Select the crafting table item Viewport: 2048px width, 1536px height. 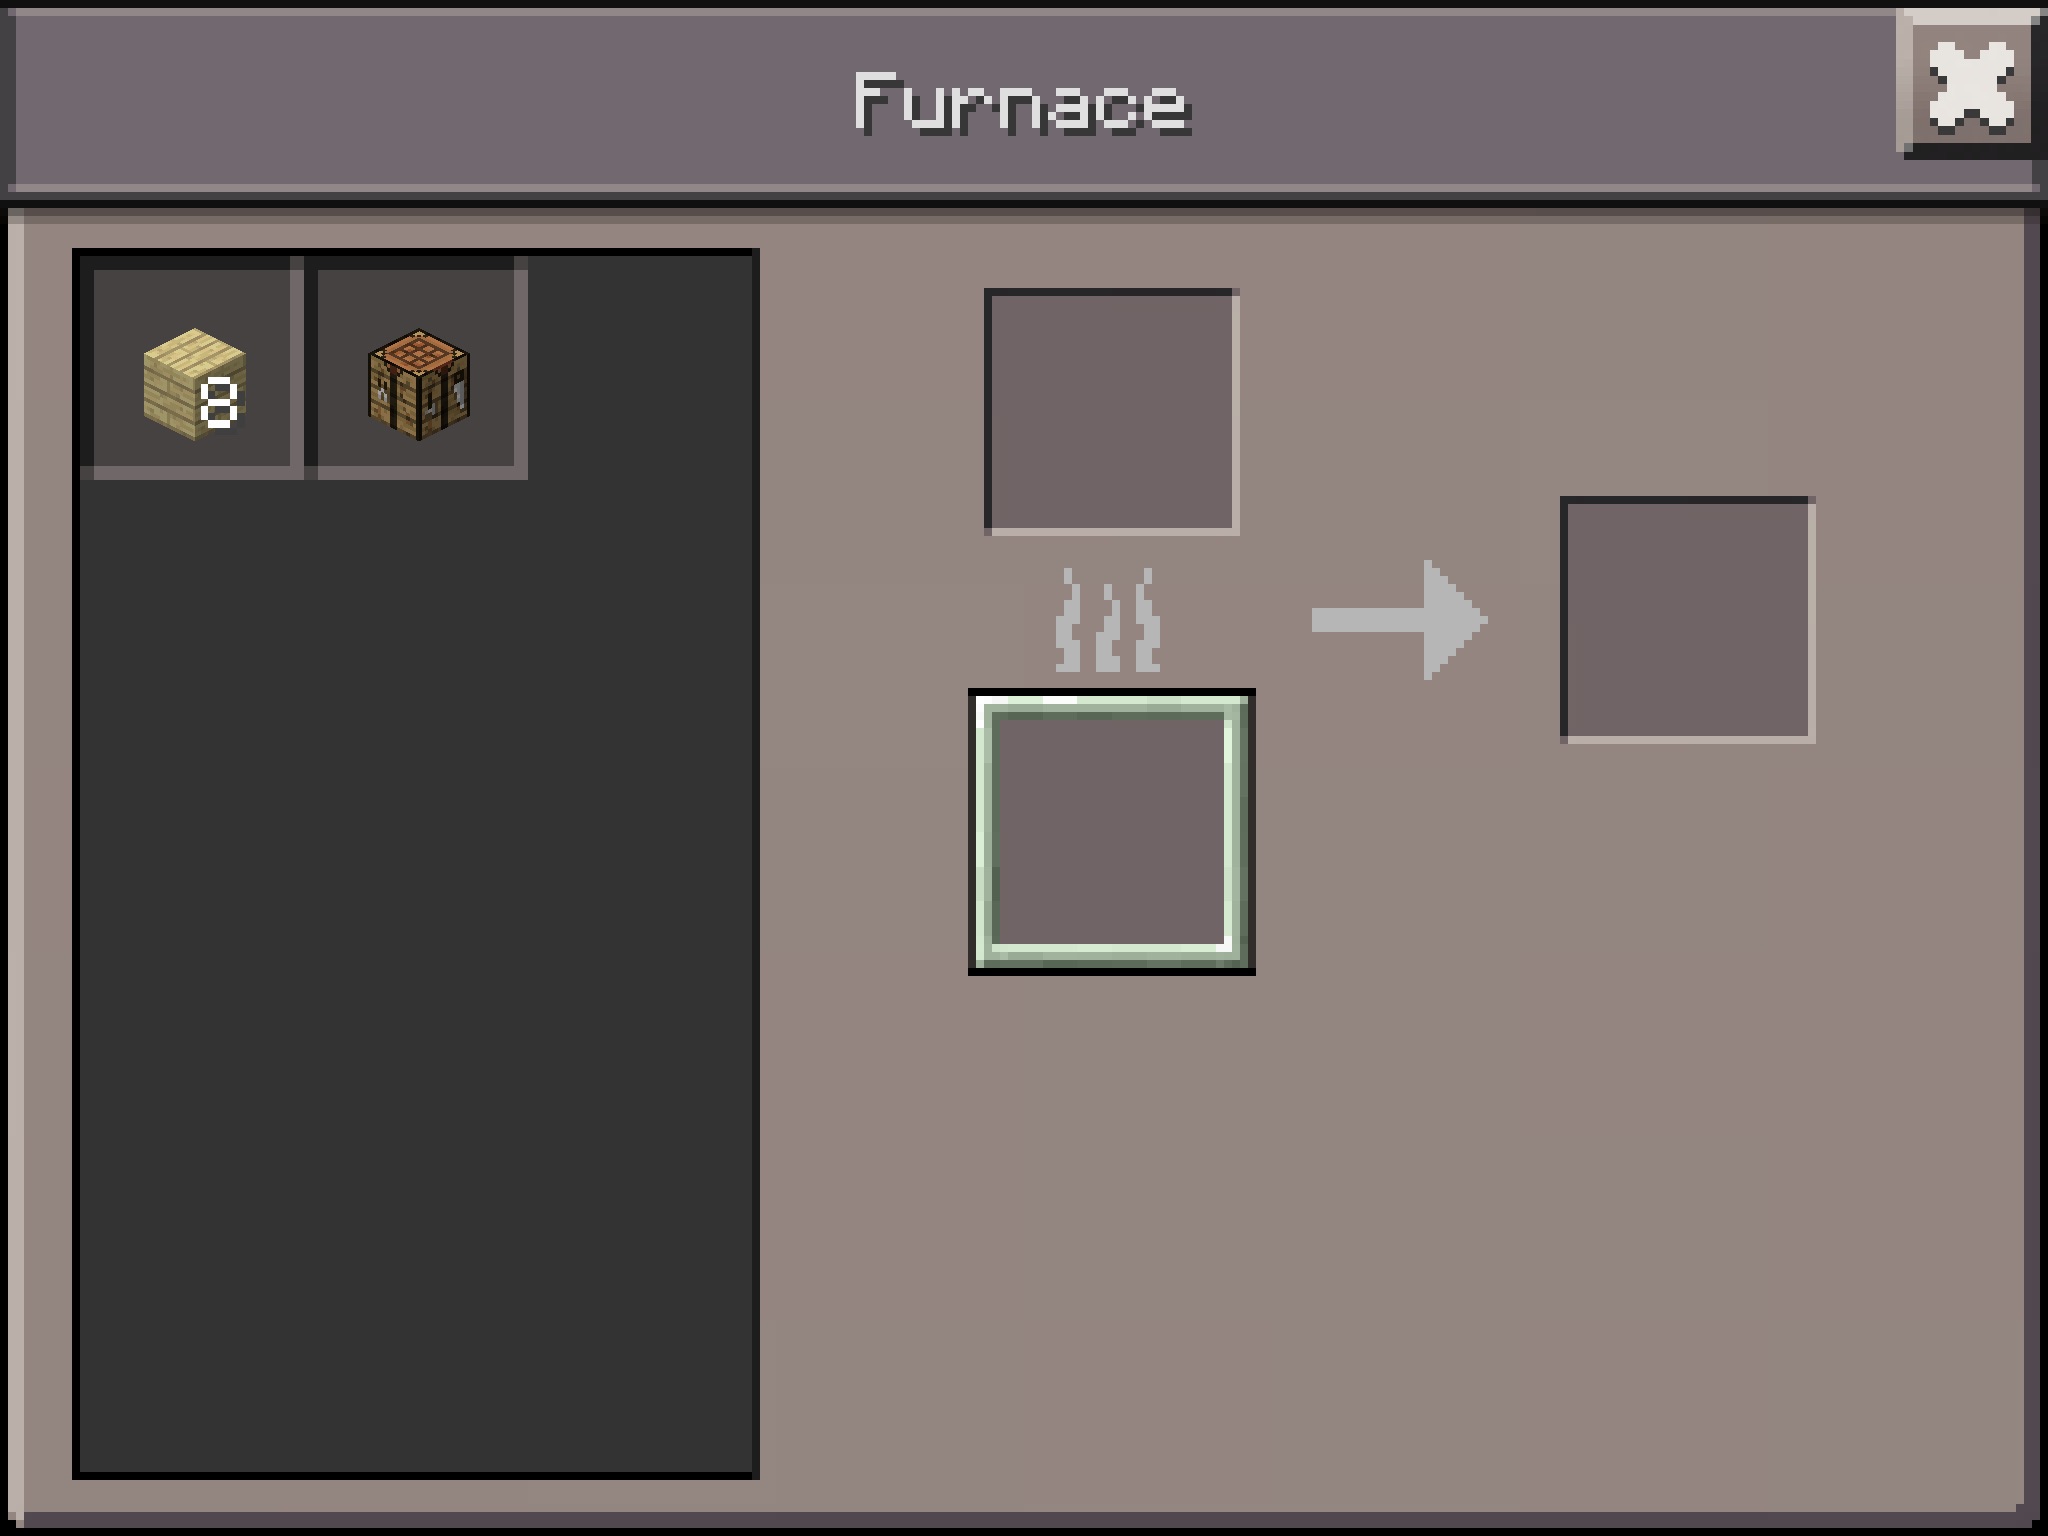click(419, 384)
